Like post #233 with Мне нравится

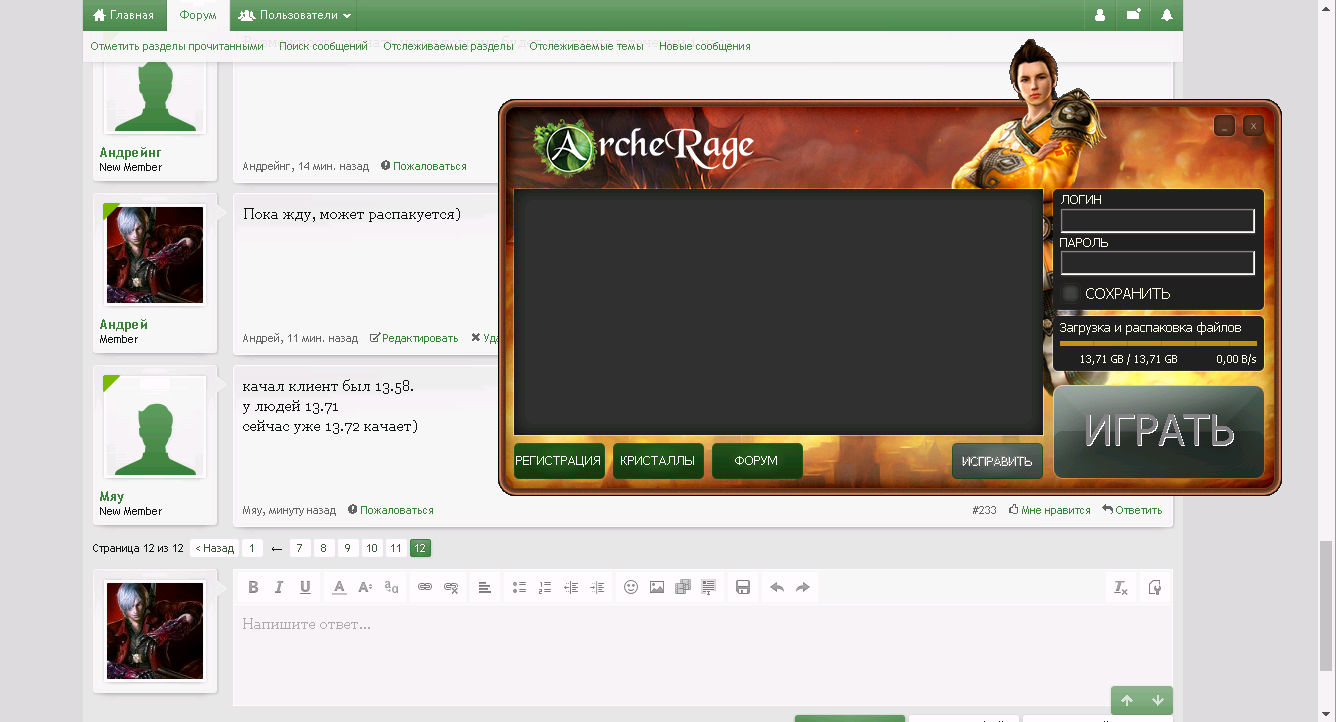click(x=1050, y=510)
